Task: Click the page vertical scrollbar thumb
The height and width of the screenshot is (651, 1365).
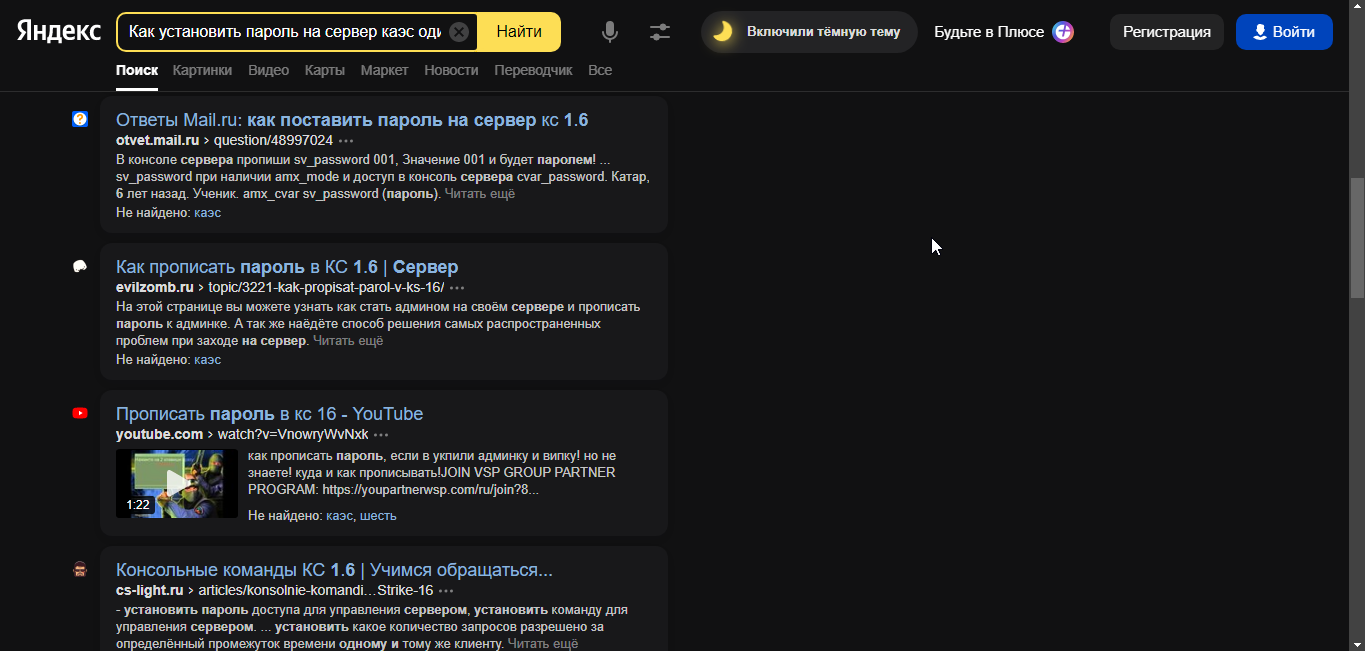Action: point(1357,238)
